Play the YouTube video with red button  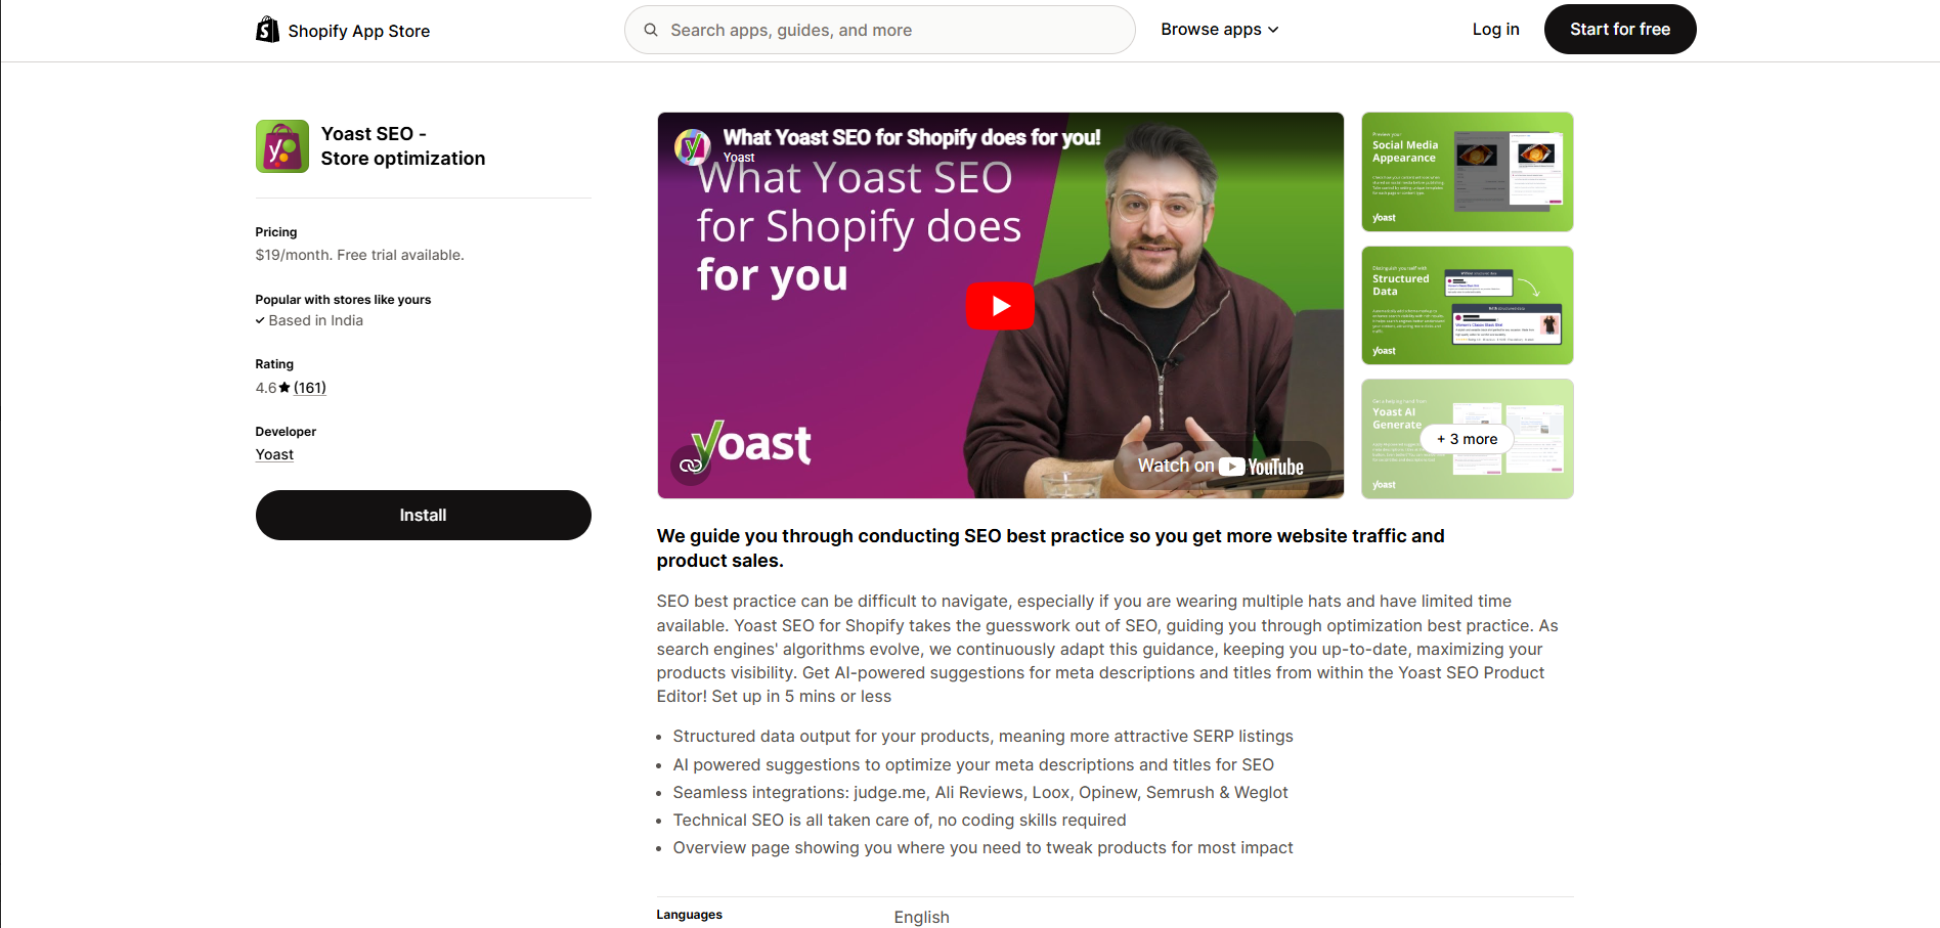[1000, 306]
